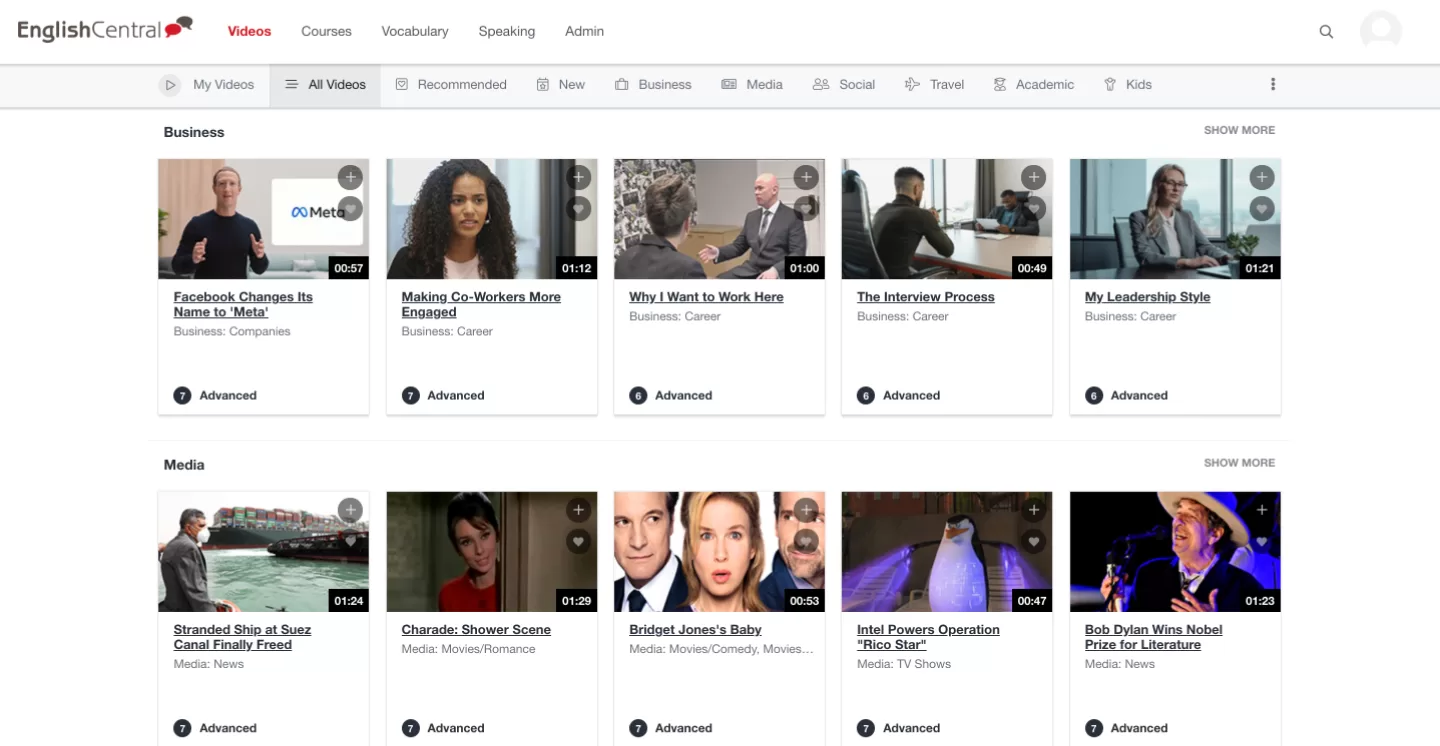1440x746 pixels.
Task: Add 'Bob Dylan Wins Nobel Prize' plus icon
Action: pyautogui.click(x=1262, y=510)
